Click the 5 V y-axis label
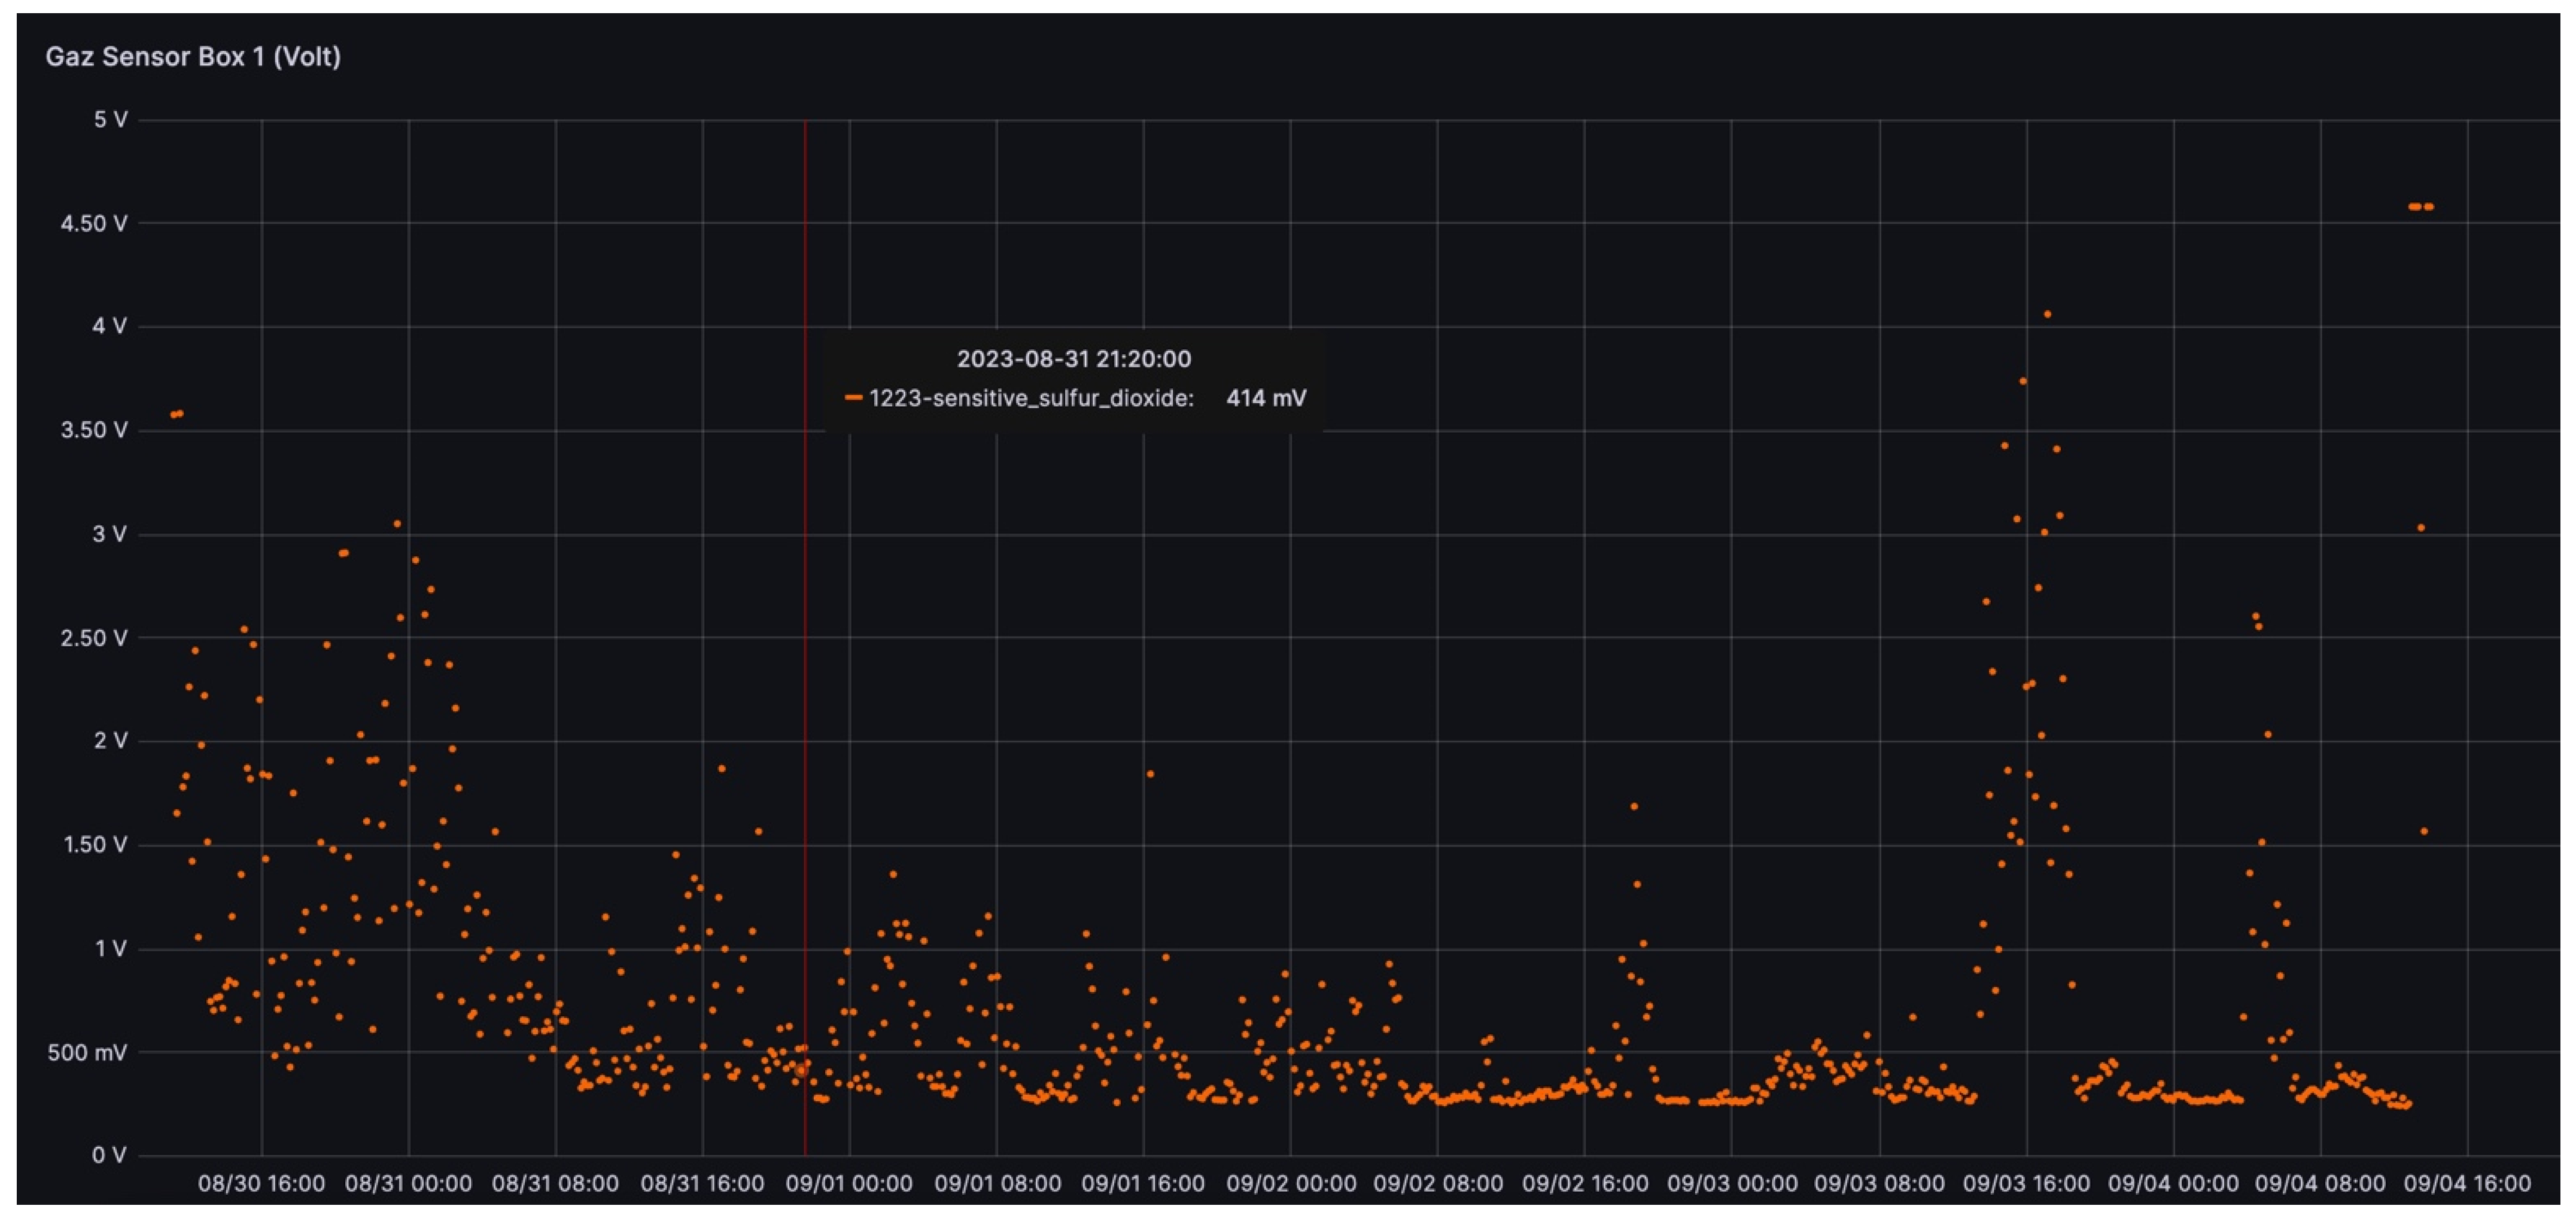 pos(110,120)
